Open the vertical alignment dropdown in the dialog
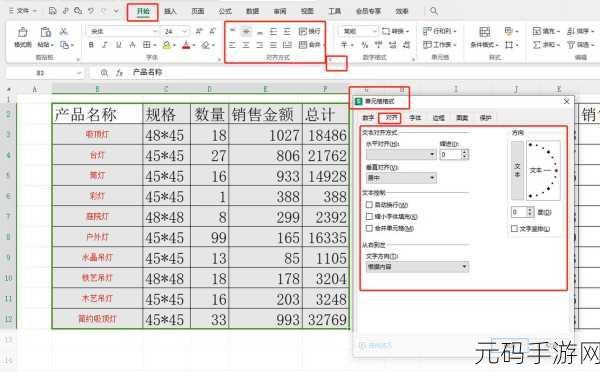This screenshot has width=600, height=372. (401, 178)
